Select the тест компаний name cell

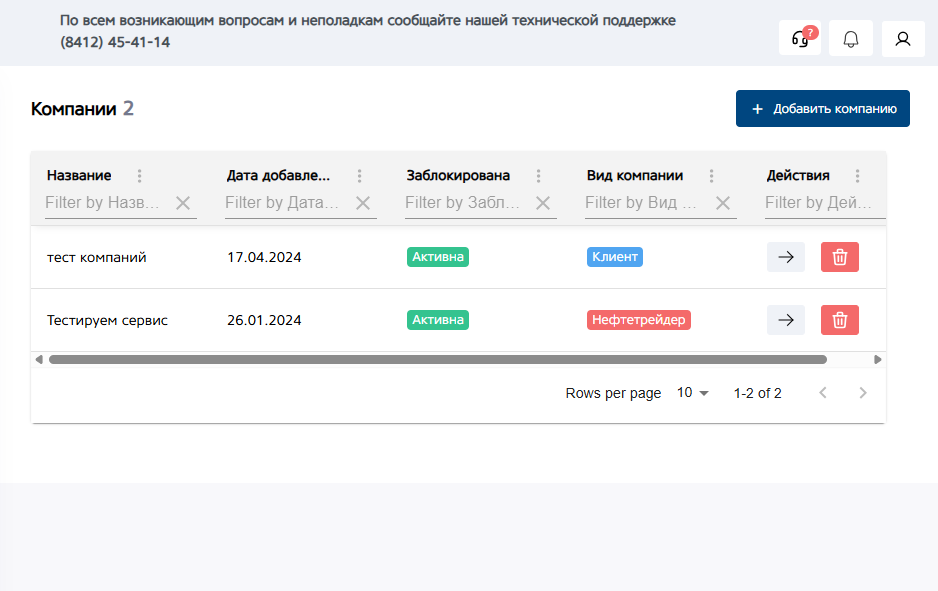97,257
